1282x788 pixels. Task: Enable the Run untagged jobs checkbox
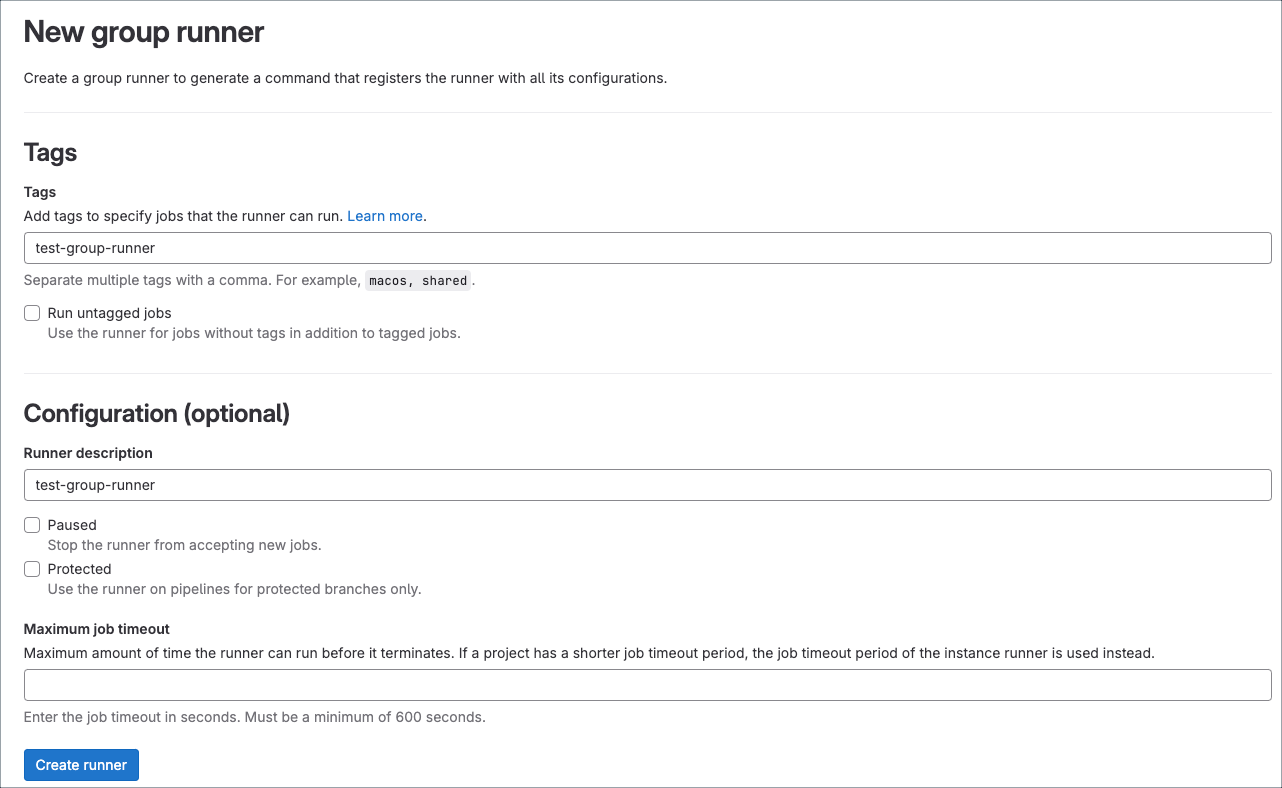[31, 313]
